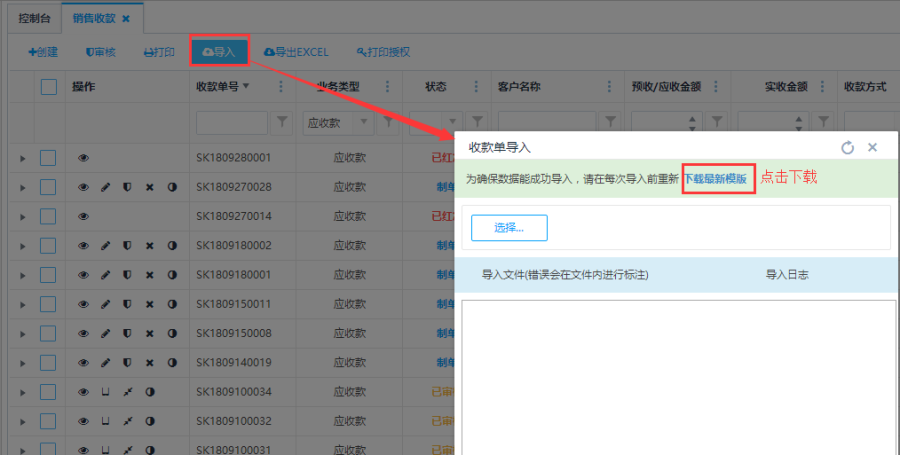Click the pencil edit icon for SK1809270028
900x455 pixels.
(106, 187)
